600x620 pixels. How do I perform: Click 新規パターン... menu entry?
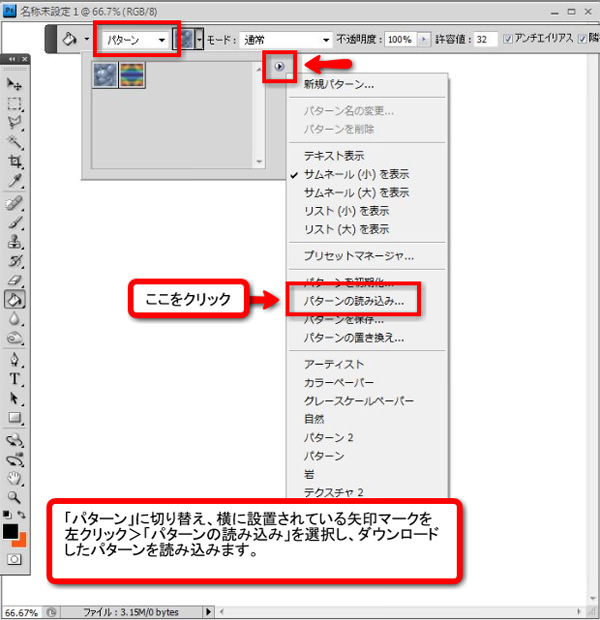339,84
